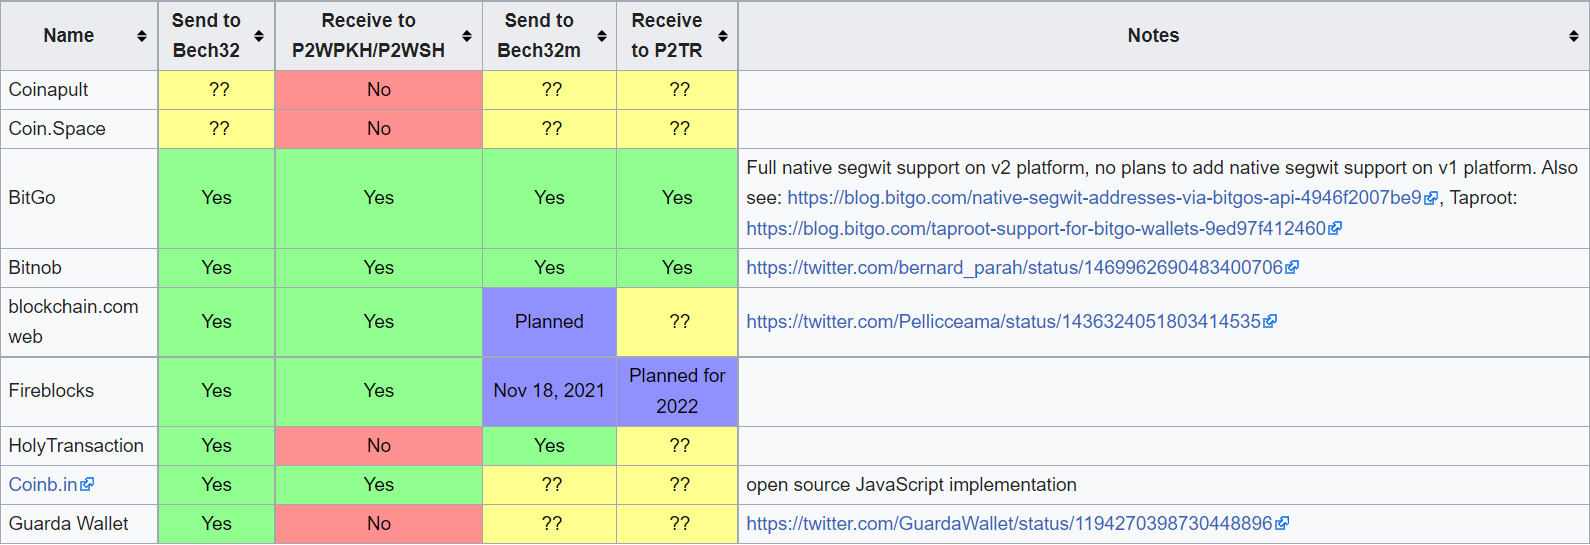Click the Send to Bech32 header
Image resolution: width=1590 pixels, height=545 pixels.
point(217,36)
